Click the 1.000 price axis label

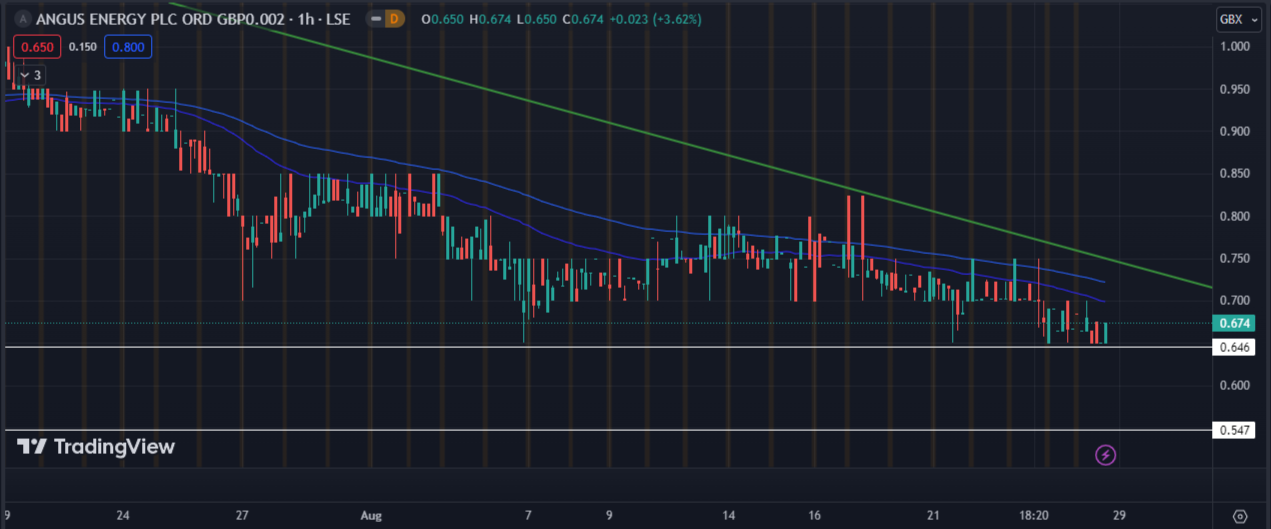click(1234, 46)
